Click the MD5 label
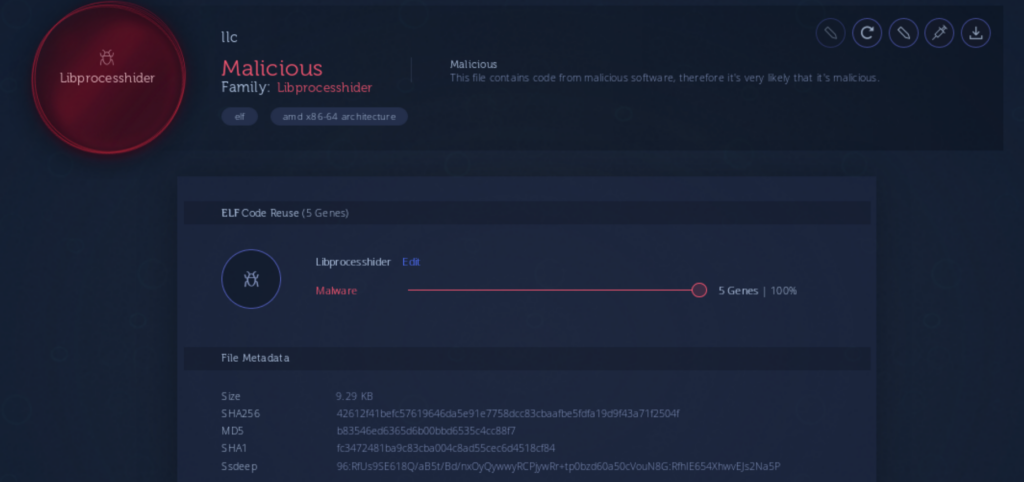This screenshot has width=1024, height=482. coord(232,431)
